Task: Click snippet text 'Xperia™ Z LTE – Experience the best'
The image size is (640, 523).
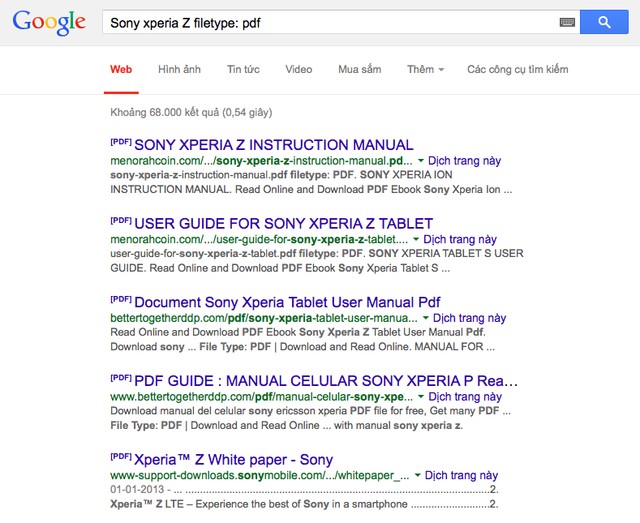Action: pyautogui.click(x=258, y=504)
